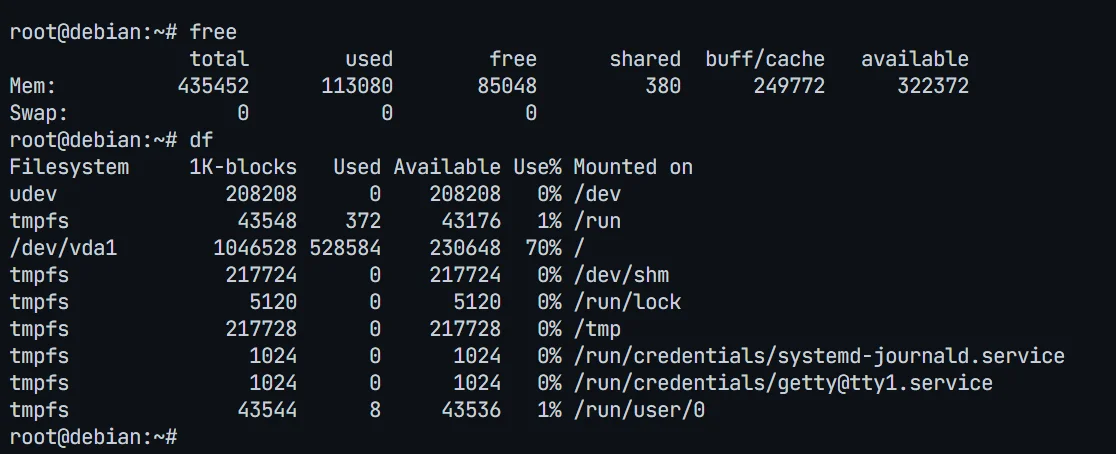Click the 217728 block count for /tmp
The image size is (1116, 454).
[261, 329]
